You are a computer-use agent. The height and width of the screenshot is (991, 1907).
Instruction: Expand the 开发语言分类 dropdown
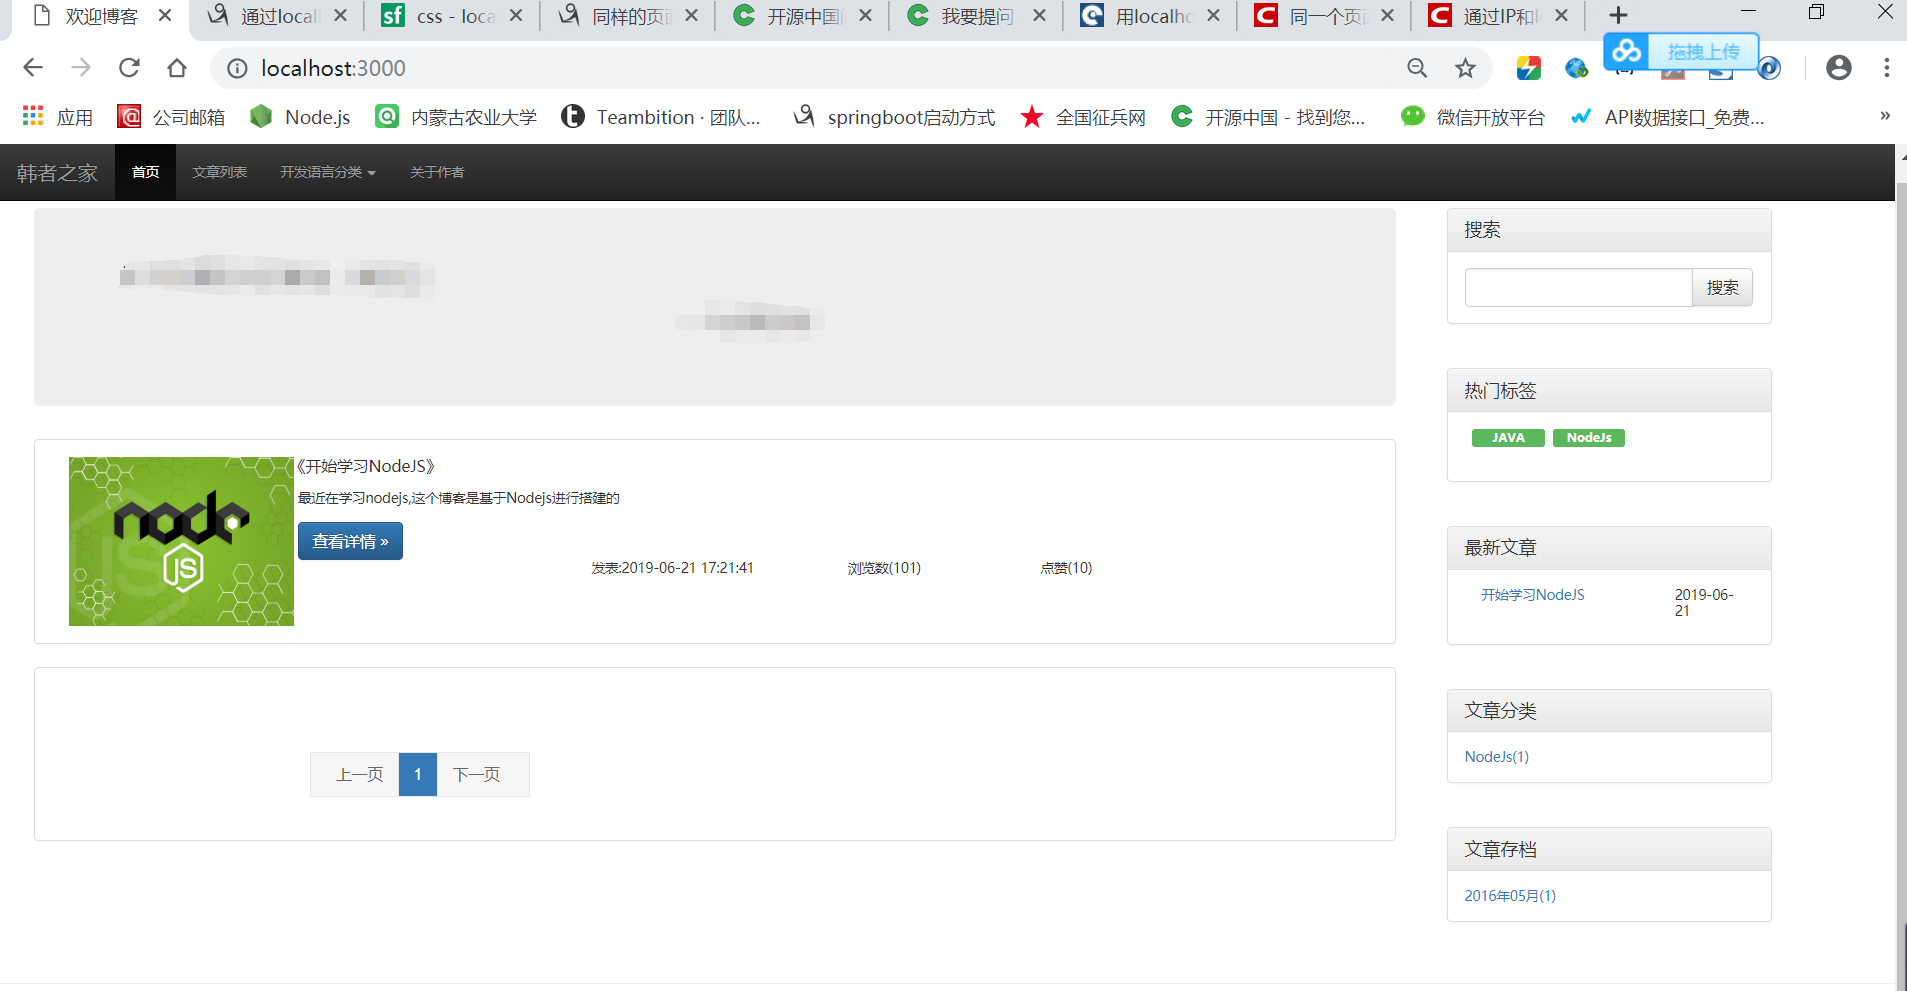tap(328, 172)
